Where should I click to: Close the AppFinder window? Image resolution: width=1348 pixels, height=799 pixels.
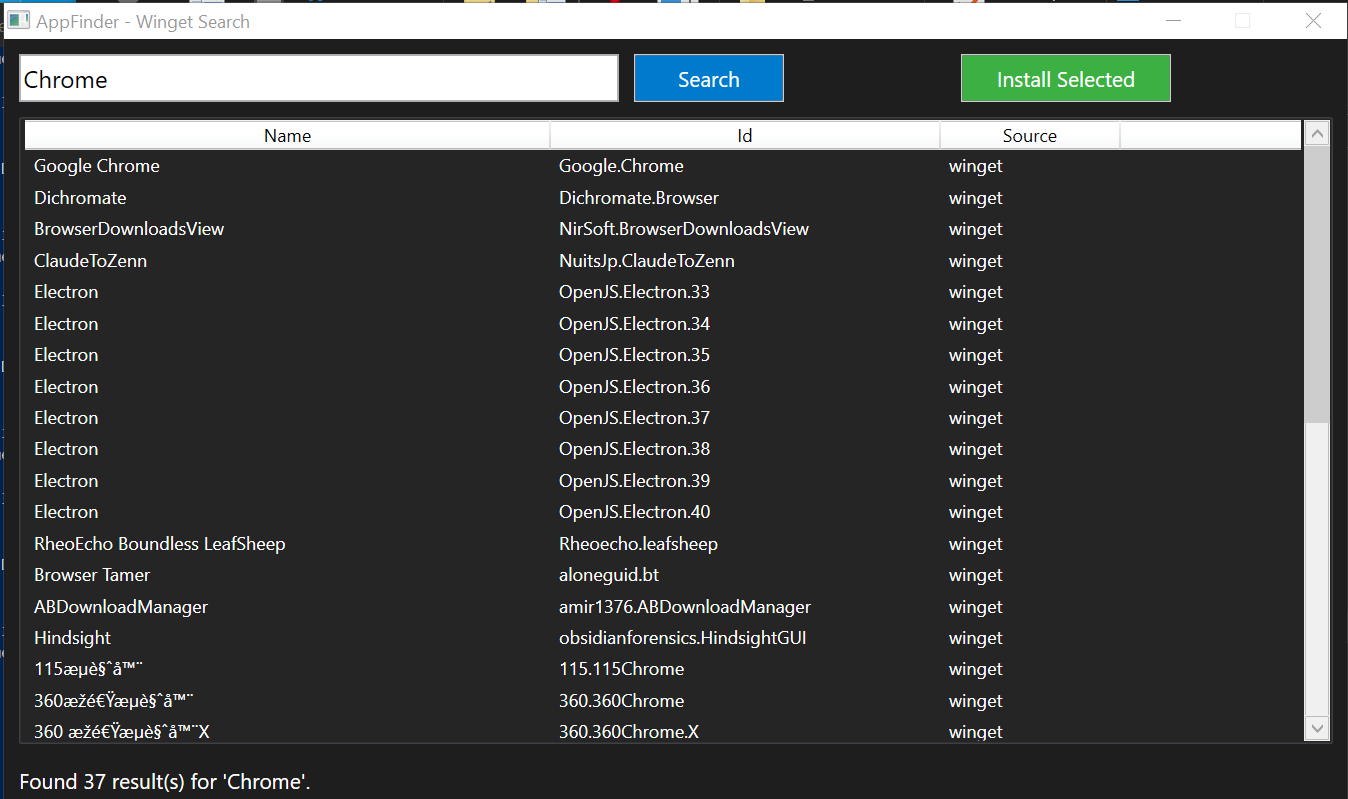point(1314,21)
